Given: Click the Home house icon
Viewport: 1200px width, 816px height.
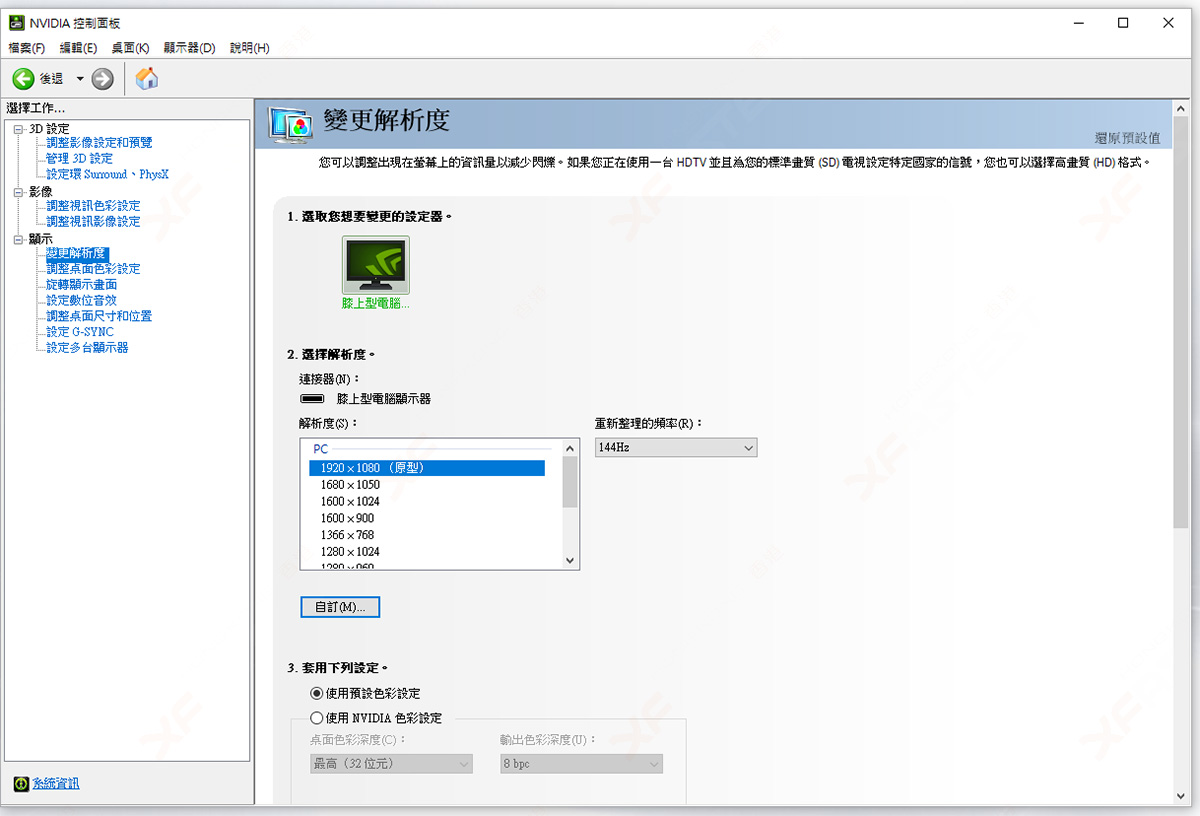Looking at the screenshot, I should pyautogui.click(x=146, y=79).
